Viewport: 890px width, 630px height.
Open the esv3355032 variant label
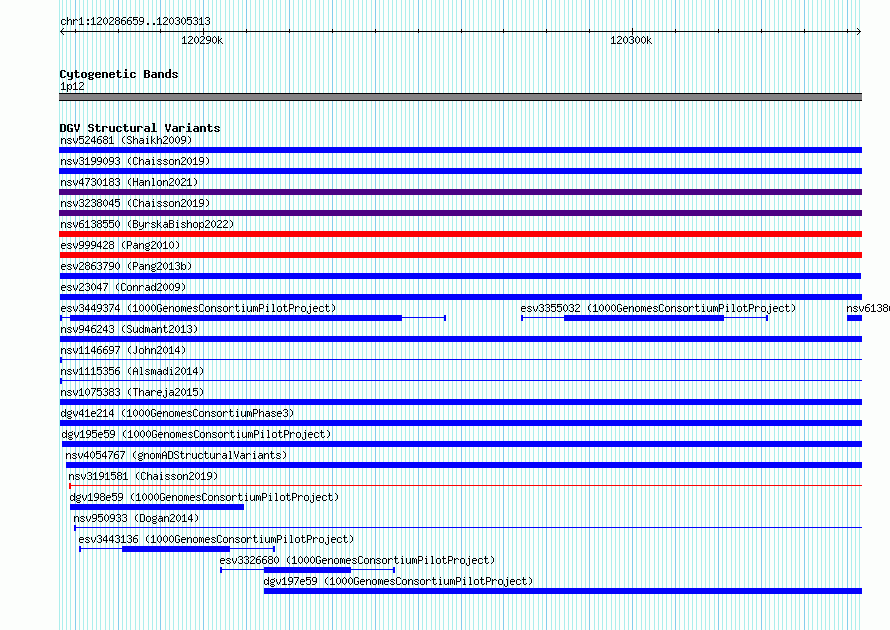tap(658, 308)
